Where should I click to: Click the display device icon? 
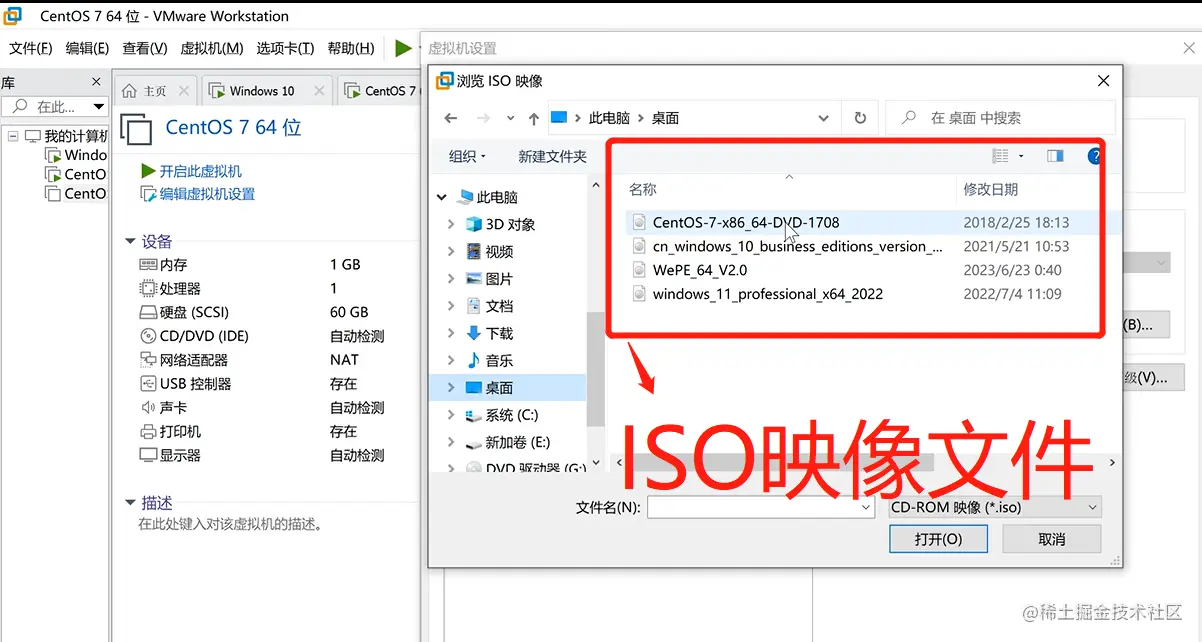[146, 454]
